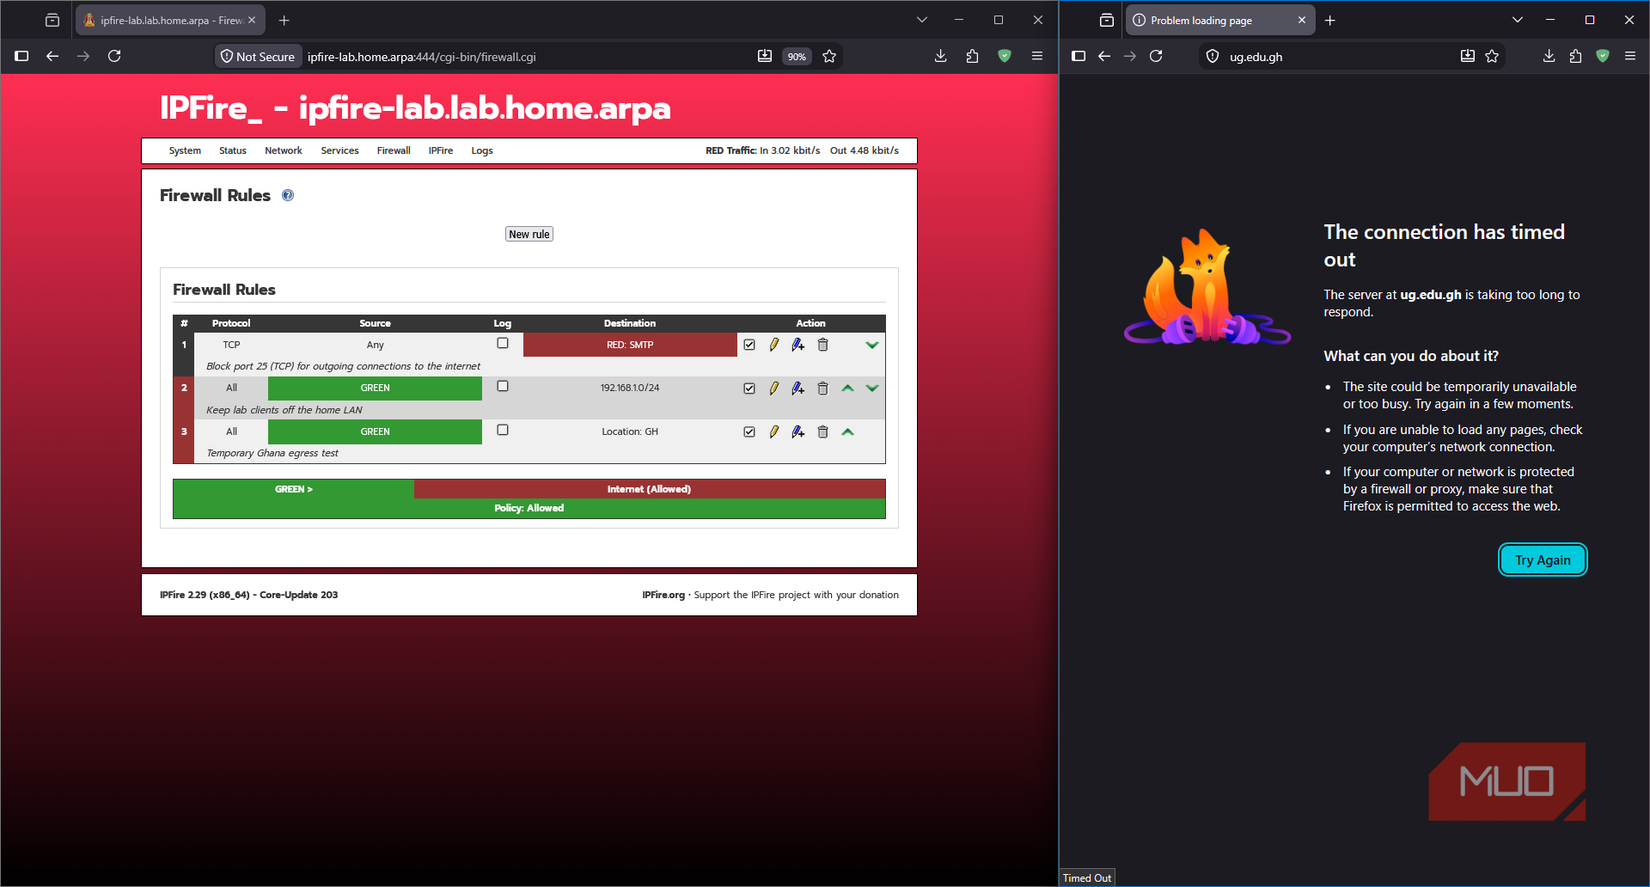Delete rule 3 Ghana egress test trash icon
1650x887 pixels.
click(x=823, y=432)
